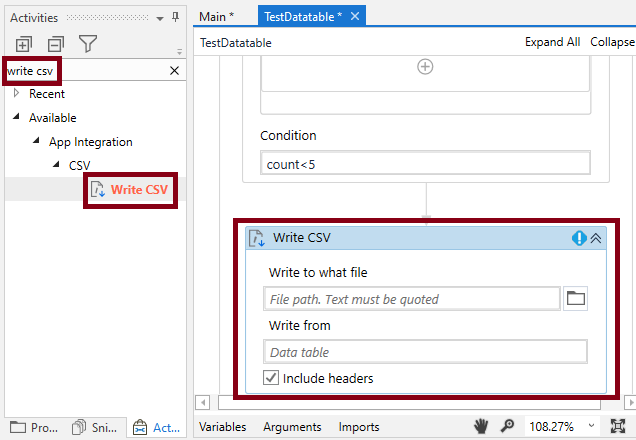Clear the 'write csv' search text
636x440 pixels.
174,71
